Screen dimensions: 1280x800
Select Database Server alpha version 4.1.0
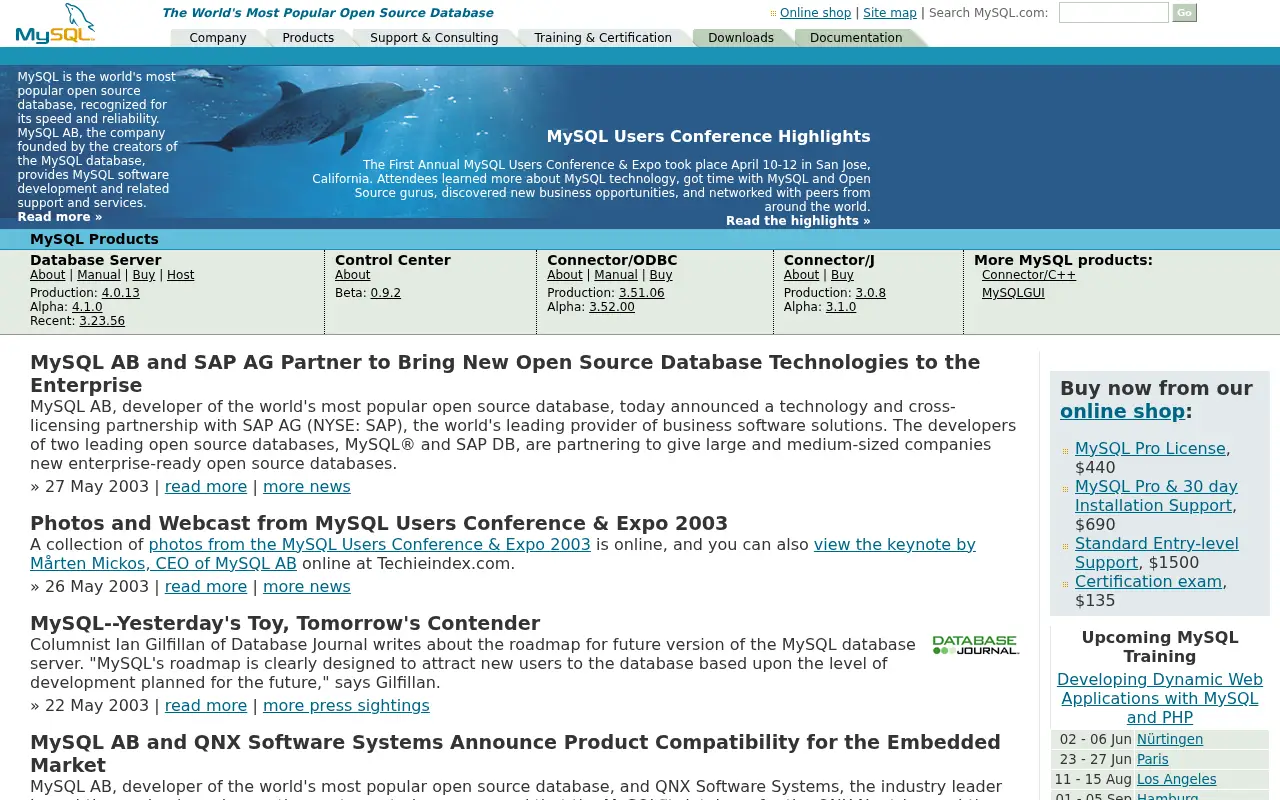(87, 307)
